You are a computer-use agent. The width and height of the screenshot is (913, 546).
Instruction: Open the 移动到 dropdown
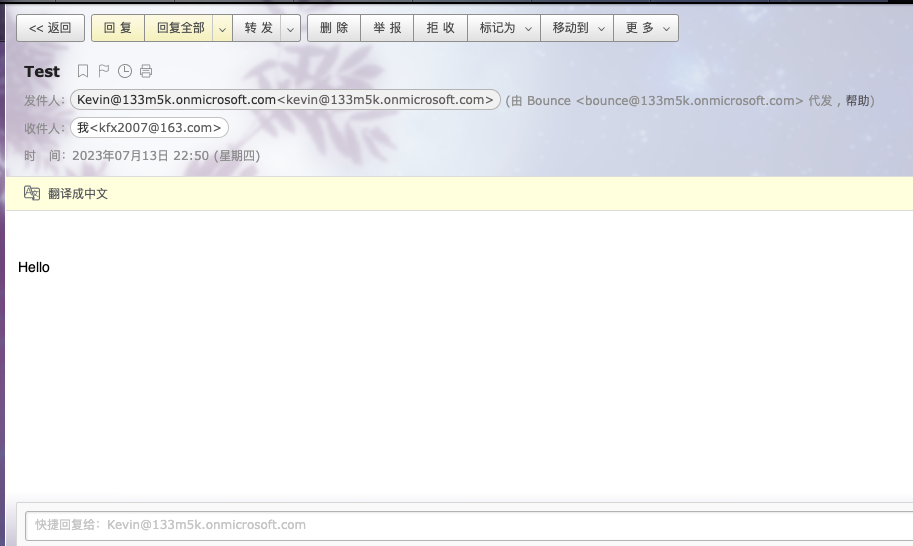[577, 28]
